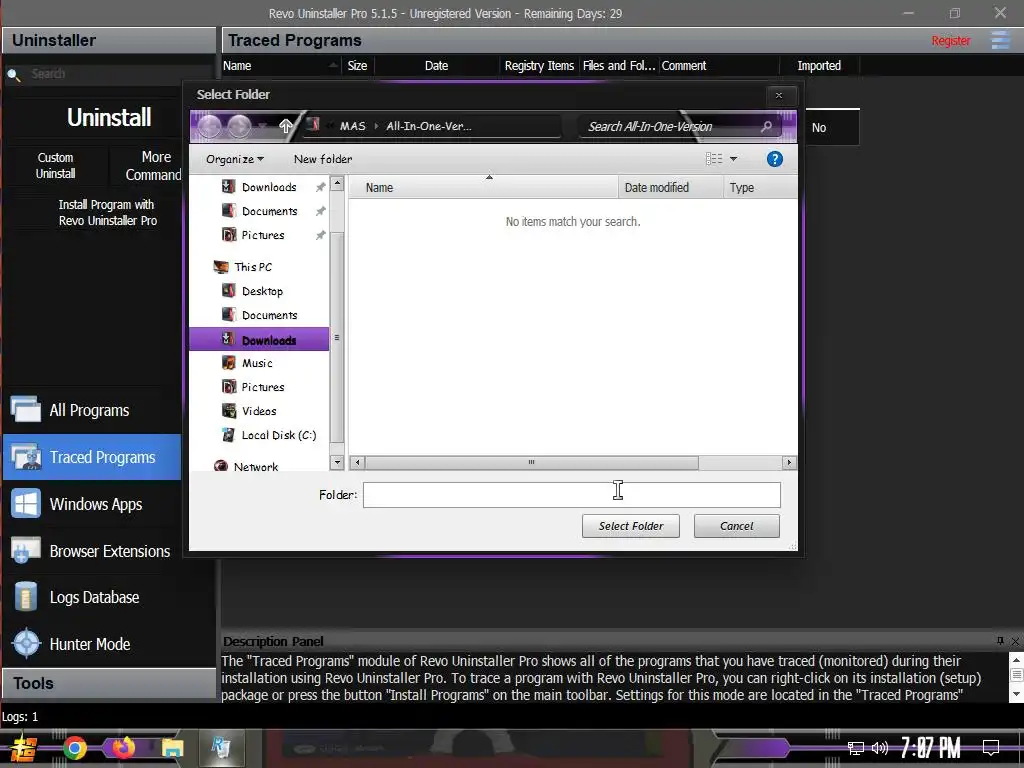This screenshot has height=768, width=1024.
Task: Sort by the Date modified column header
Action: (x=670, y=187)
